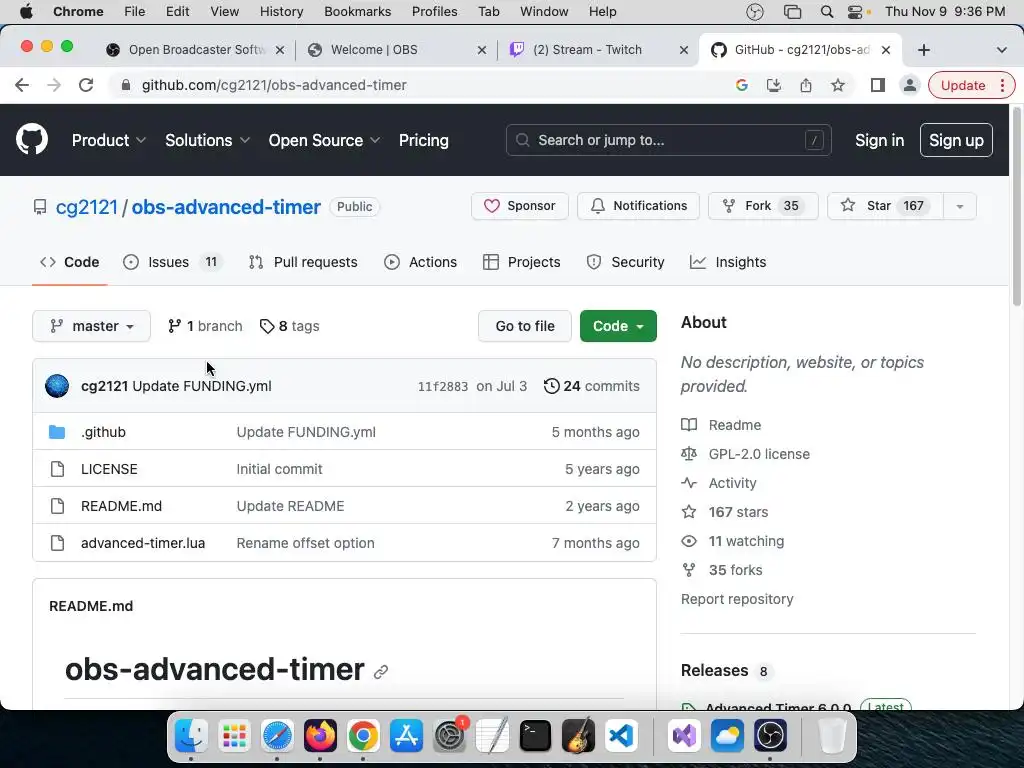1024x768 pixels.
Task: Open the GPL-2.0 license link
Action: [759, 454]
